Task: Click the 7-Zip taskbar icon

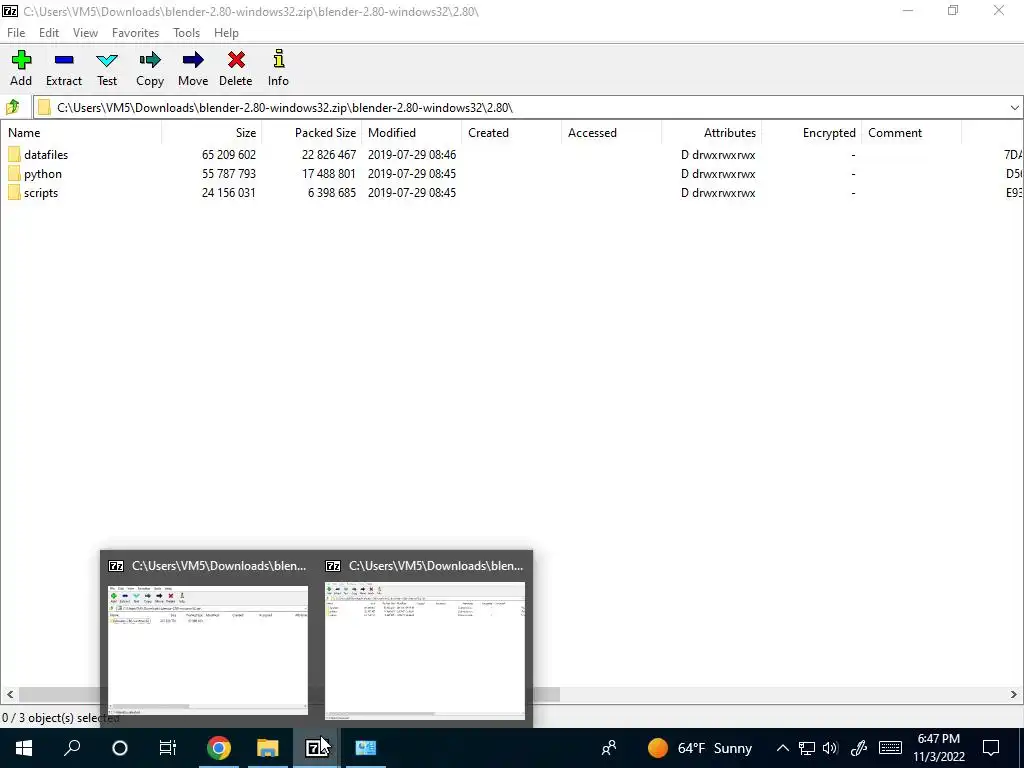Action: tap(315, 748)
